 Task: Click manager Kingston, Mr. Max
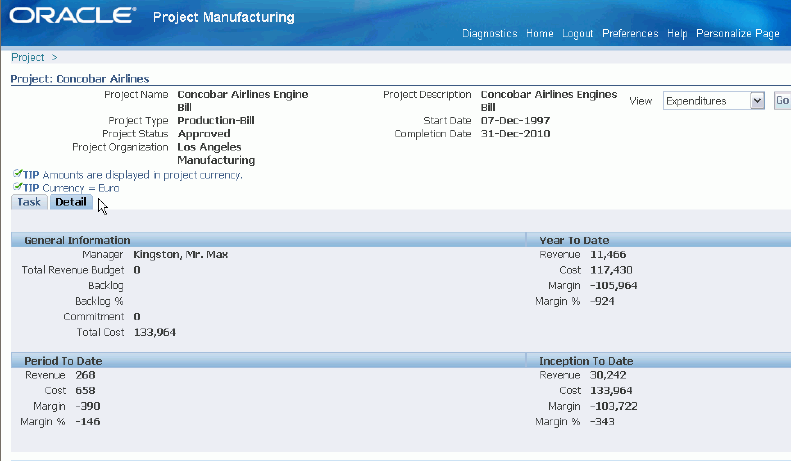coord(181,255)
